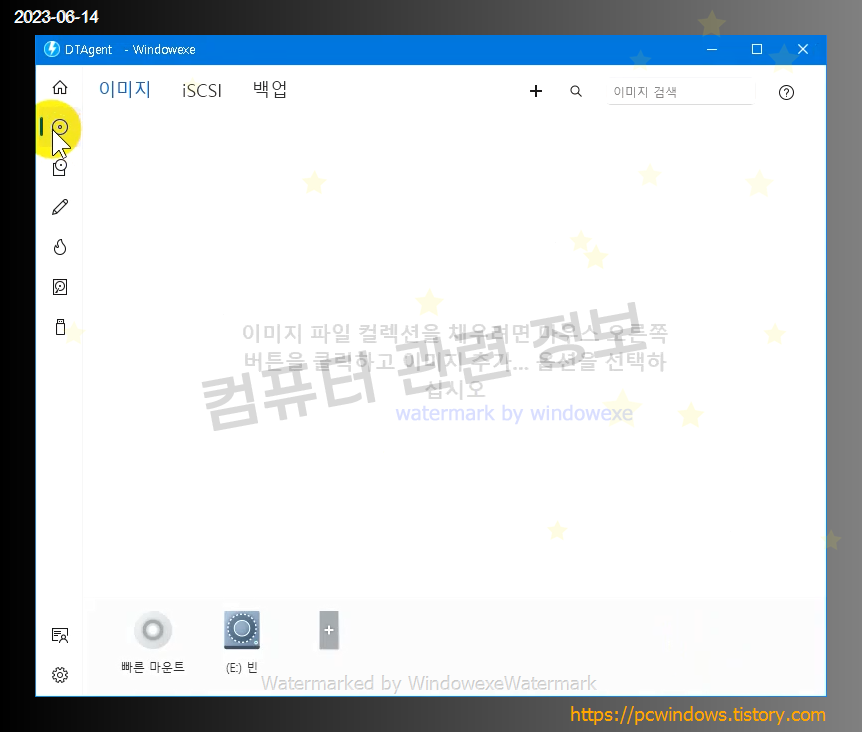The width and height of the screenshot is (862, 732).
Task: Click the 빠른 마운트 quick mount disc
Action: [153, 630]
